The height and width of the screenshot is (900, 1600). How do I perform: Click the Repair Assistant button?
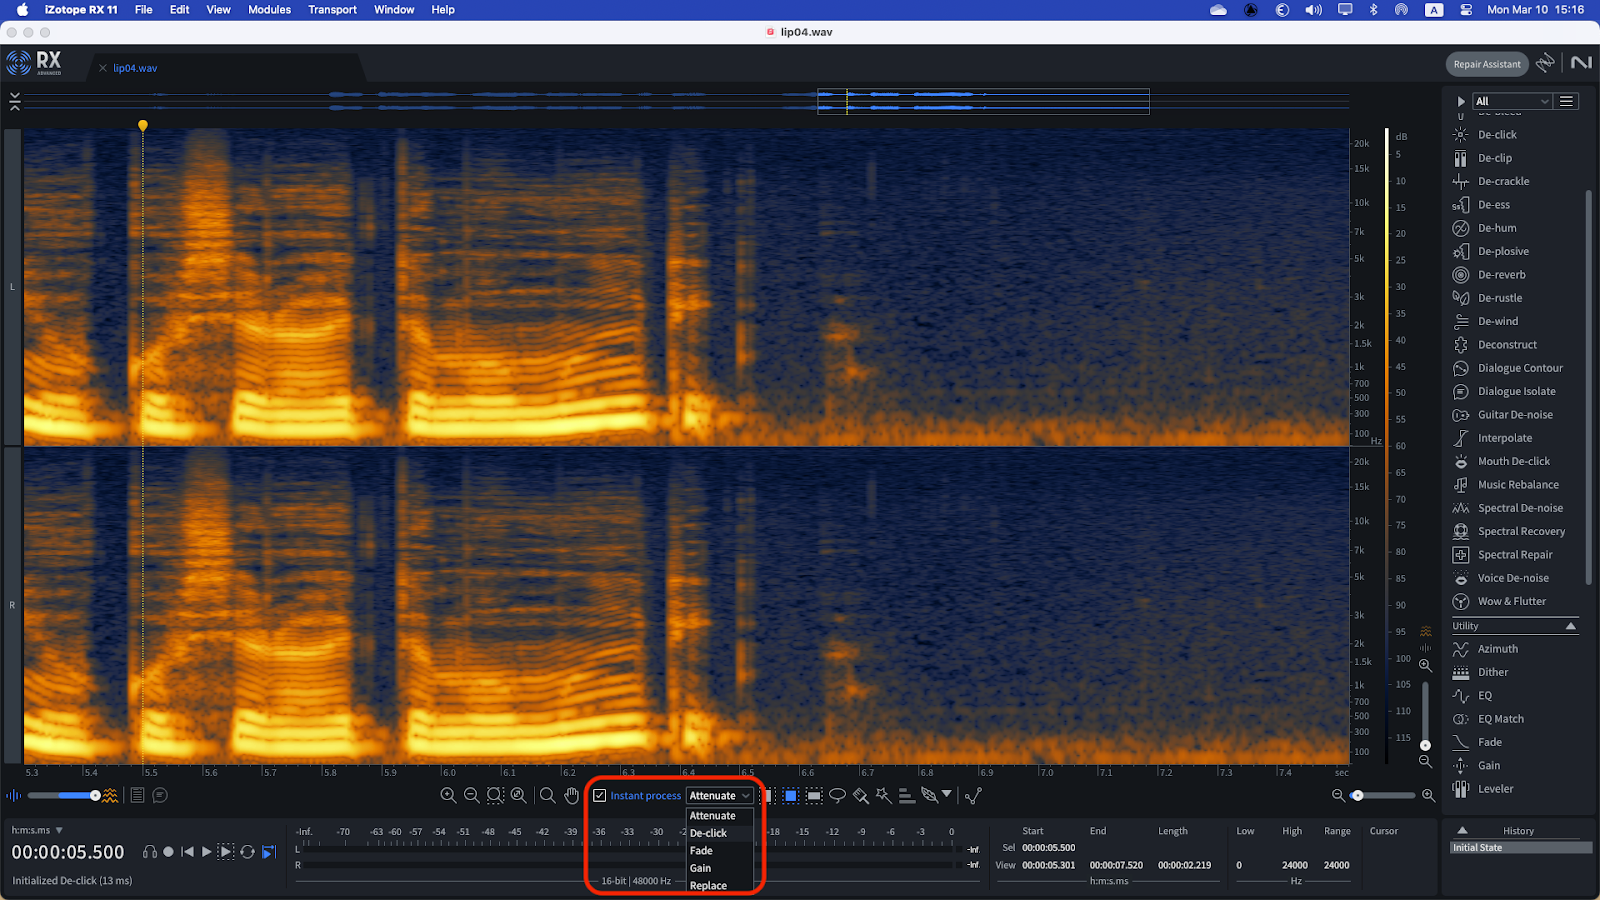click(x=1486, y=64)
